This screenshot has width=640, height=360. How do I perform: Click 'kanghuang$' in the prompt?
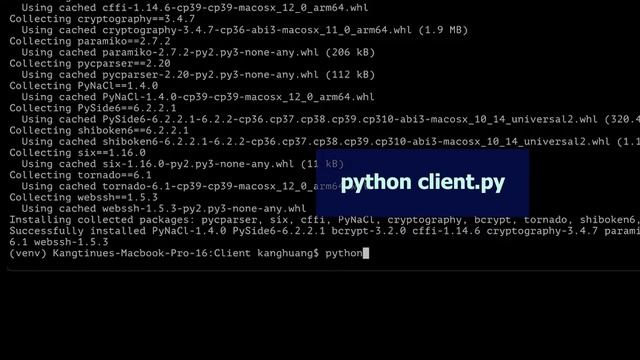pos(288,253)
